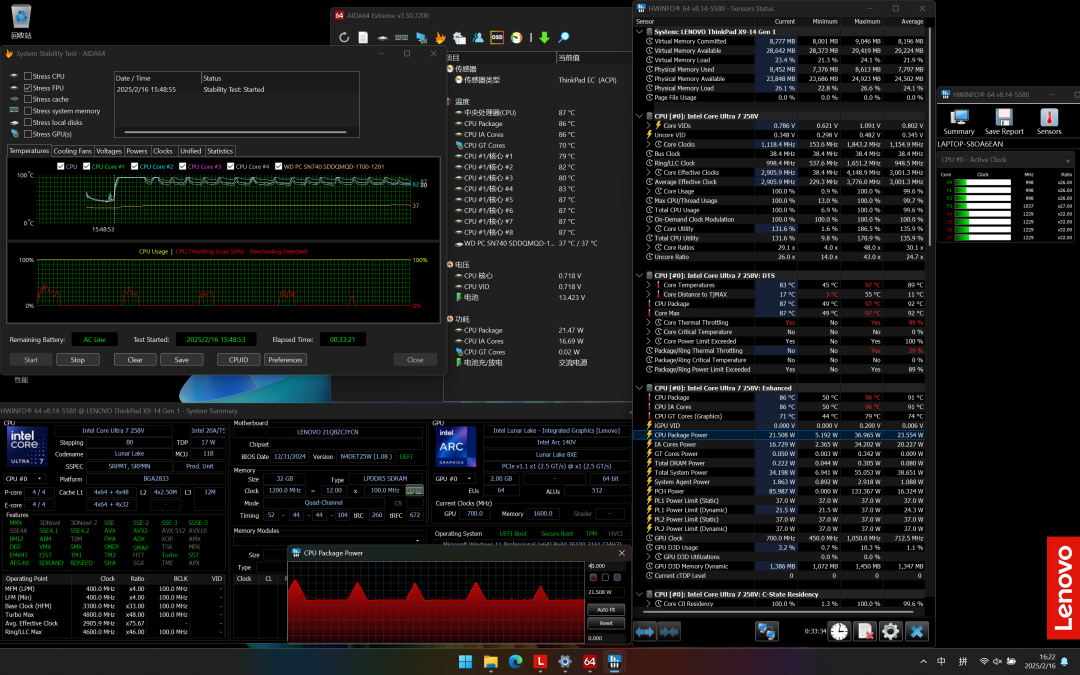Enable the Stress local disks checkbox

pos(28,123)
